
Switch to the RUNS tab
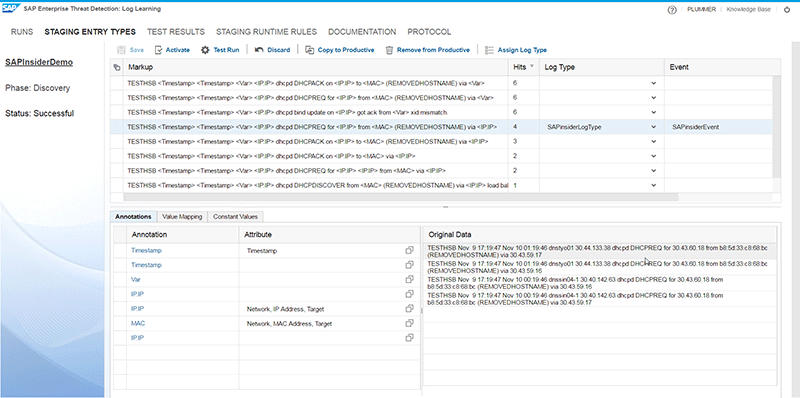(x=22, y=32)
